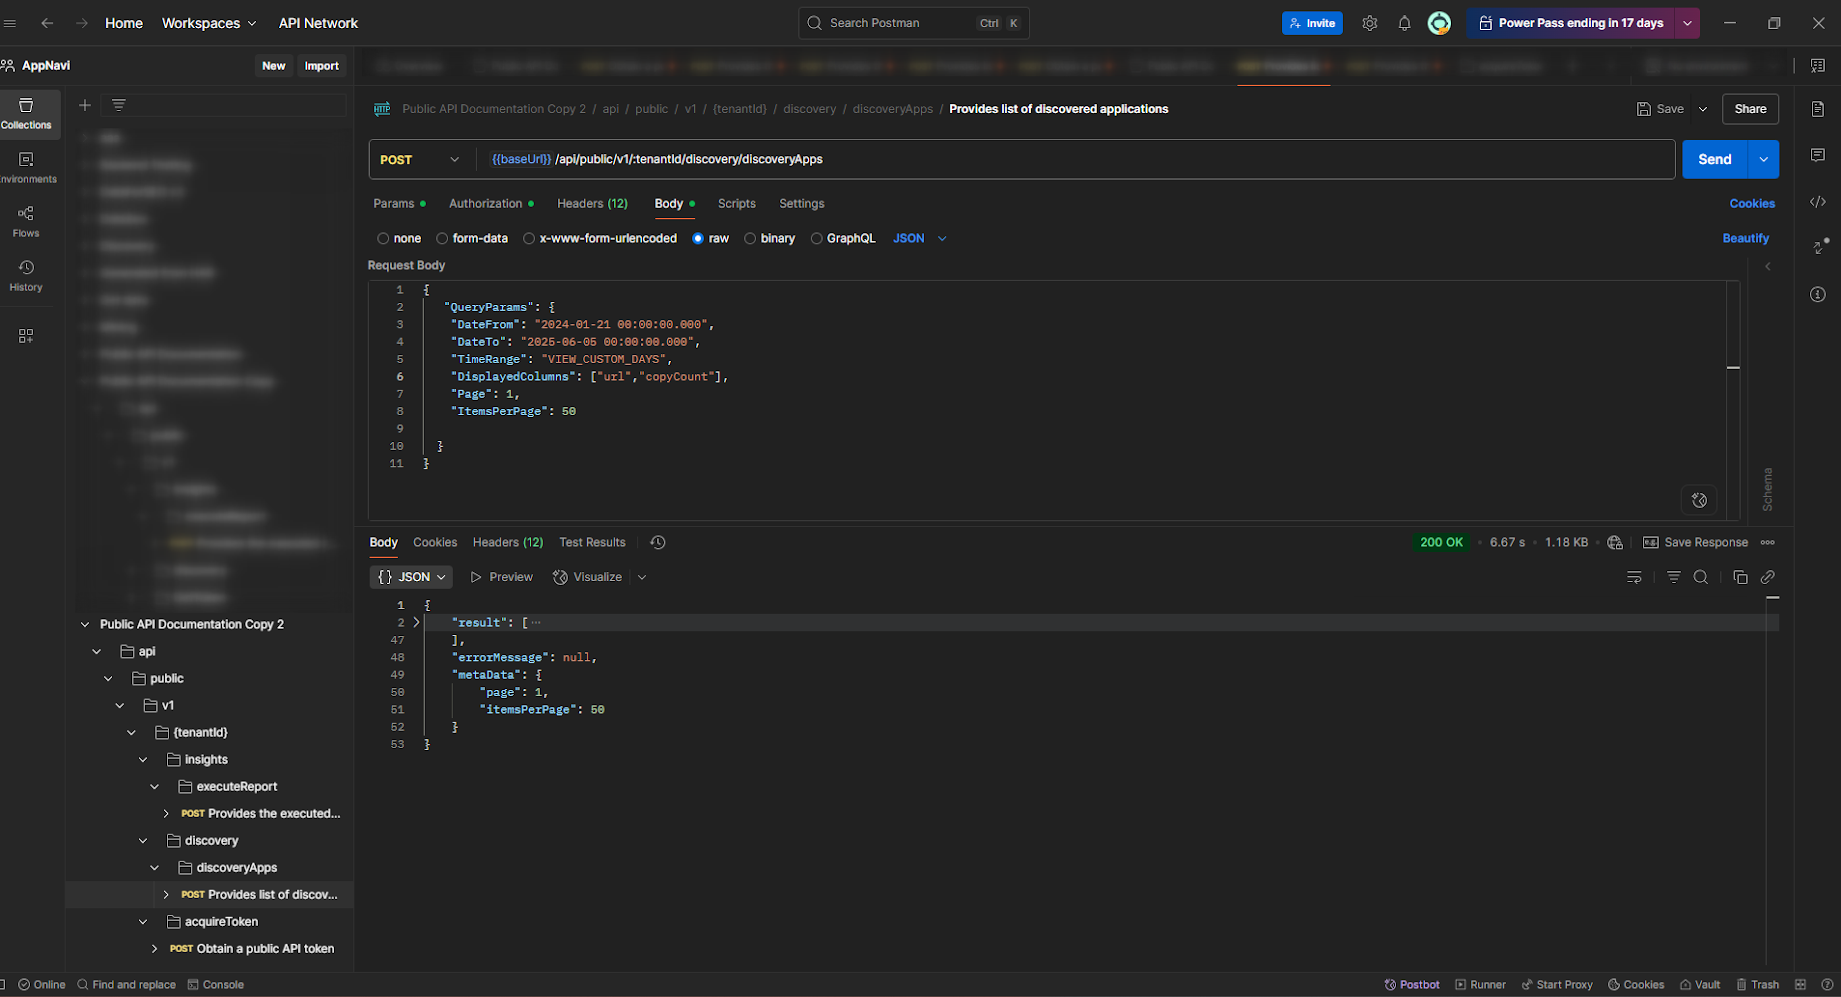Select the form-data body type
Screen dimensions: 1841x997
472,238
